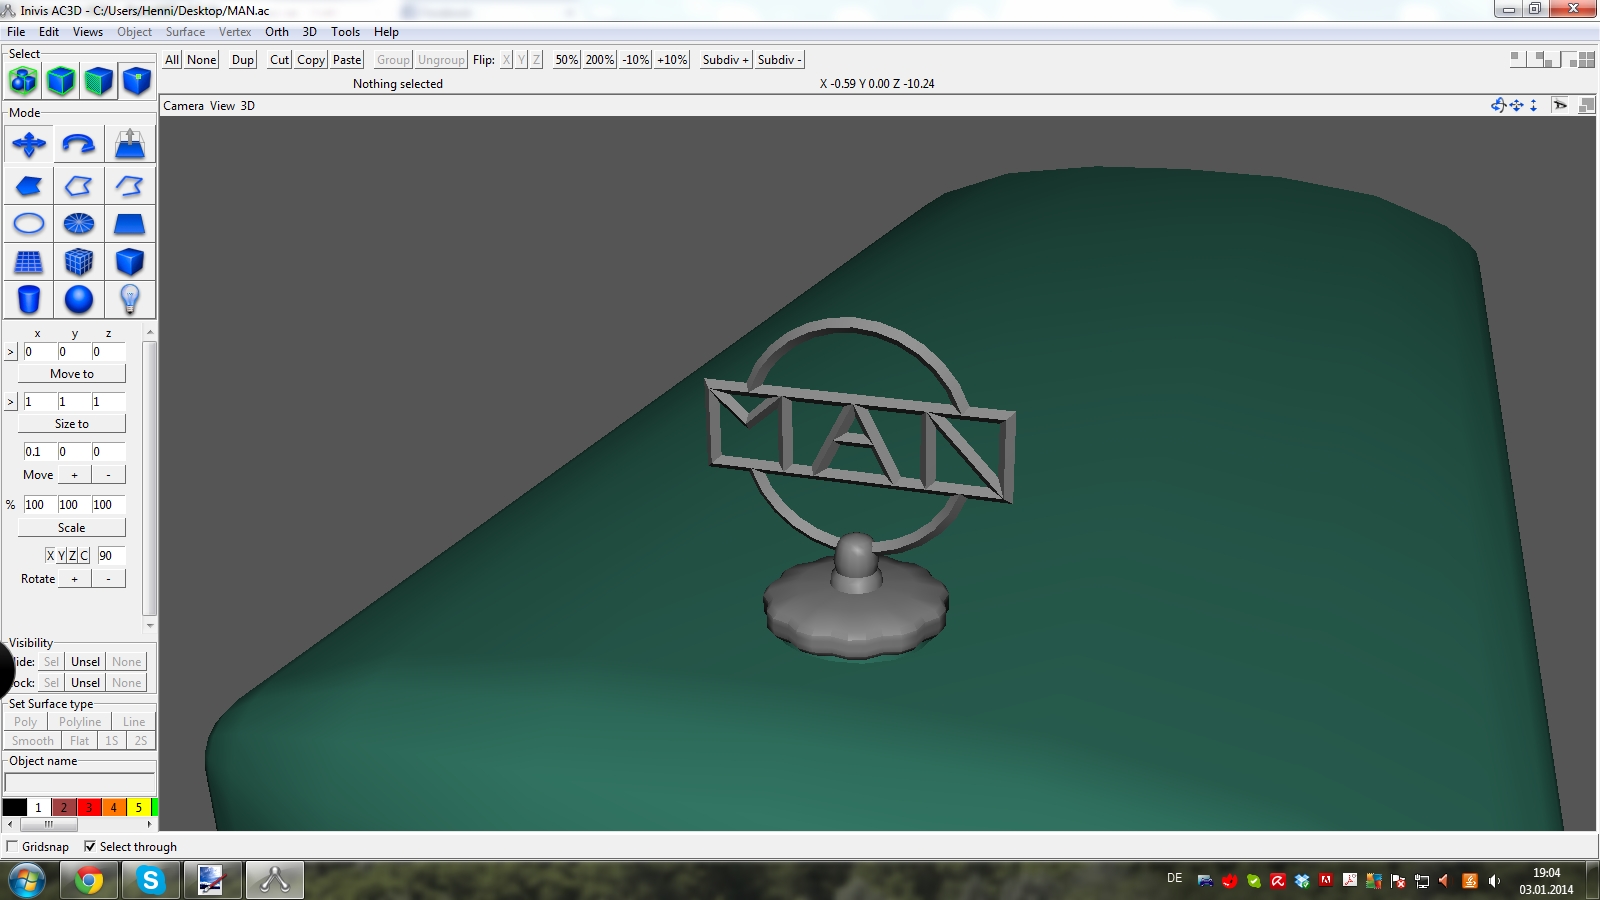Click the palette horizontal scrollbar thumb
Screen dimensions: 1600x900
pos(48,825)
